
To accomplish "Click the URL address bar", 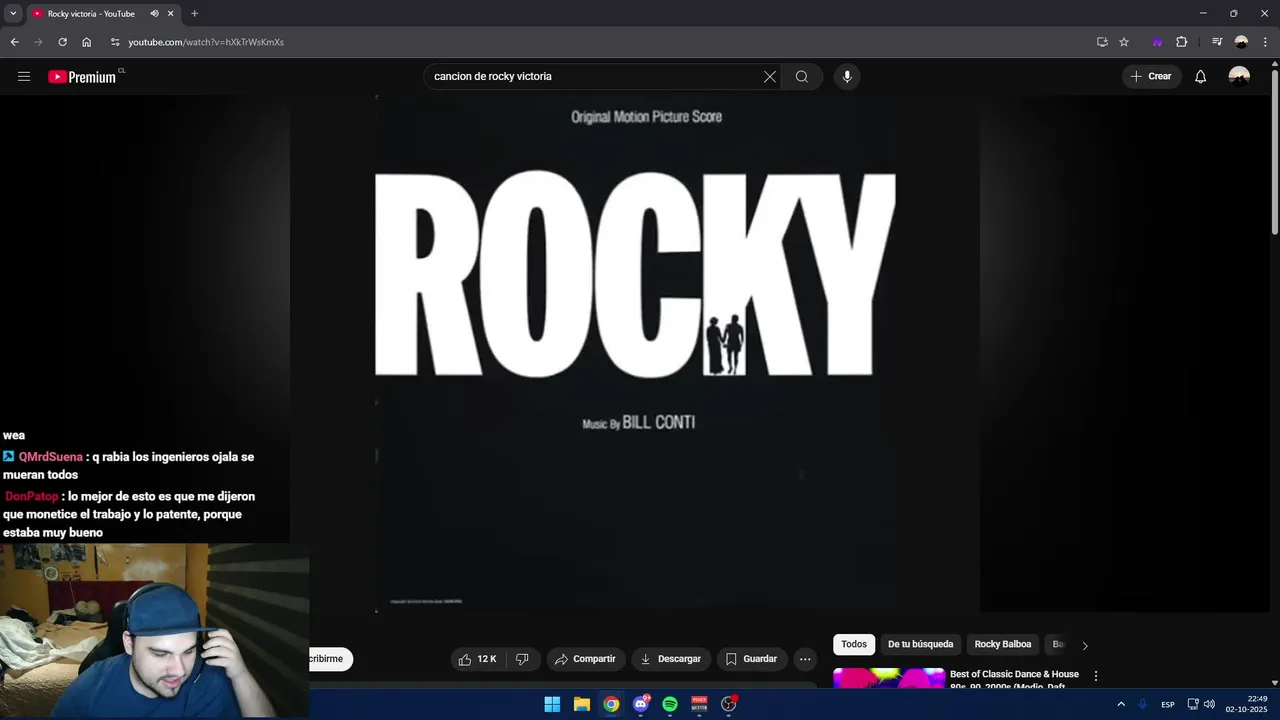I will [600, 42].
